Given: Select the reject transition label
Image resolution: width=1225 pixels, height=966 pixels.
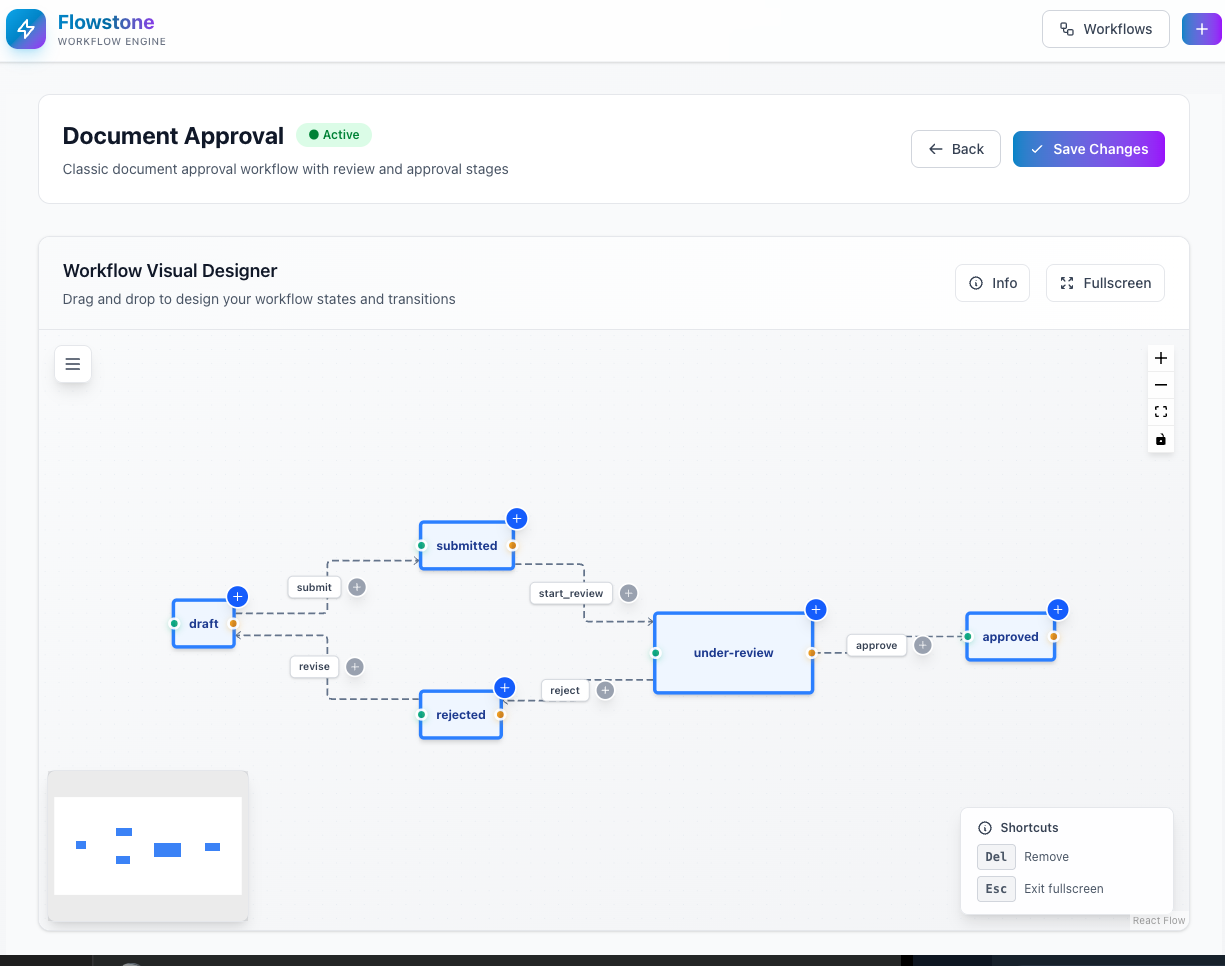Looking at the screenshot, I should click(x=565, y=690).
